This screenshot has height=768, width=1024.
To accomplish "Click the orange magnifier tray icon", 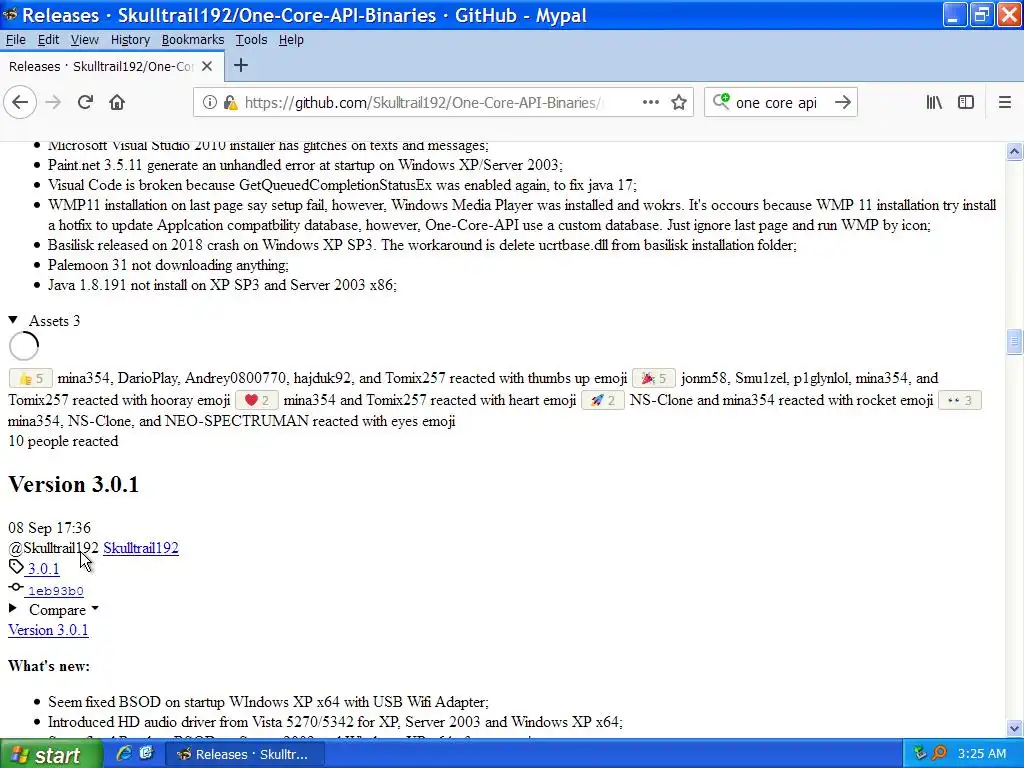I will [939, 754].
